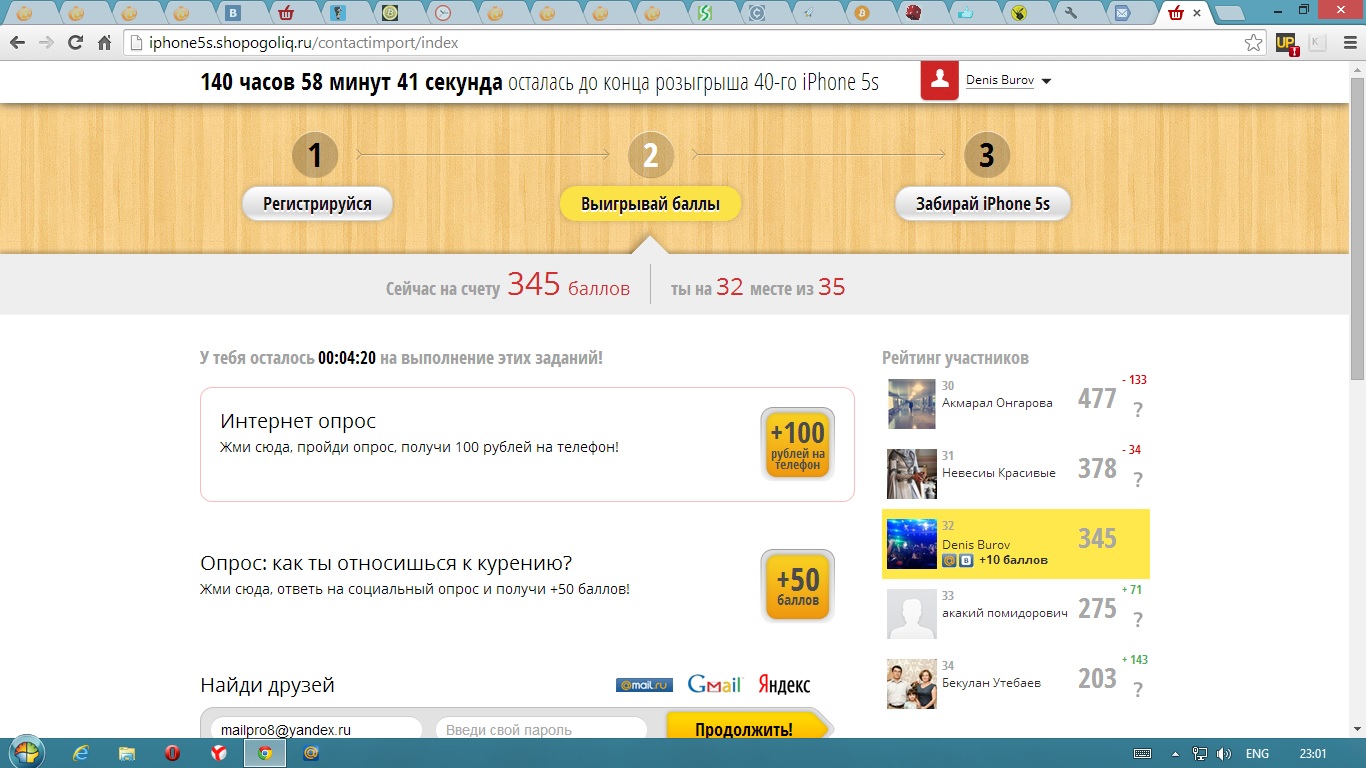Click the browser forward arrow

tap(46, 43)
